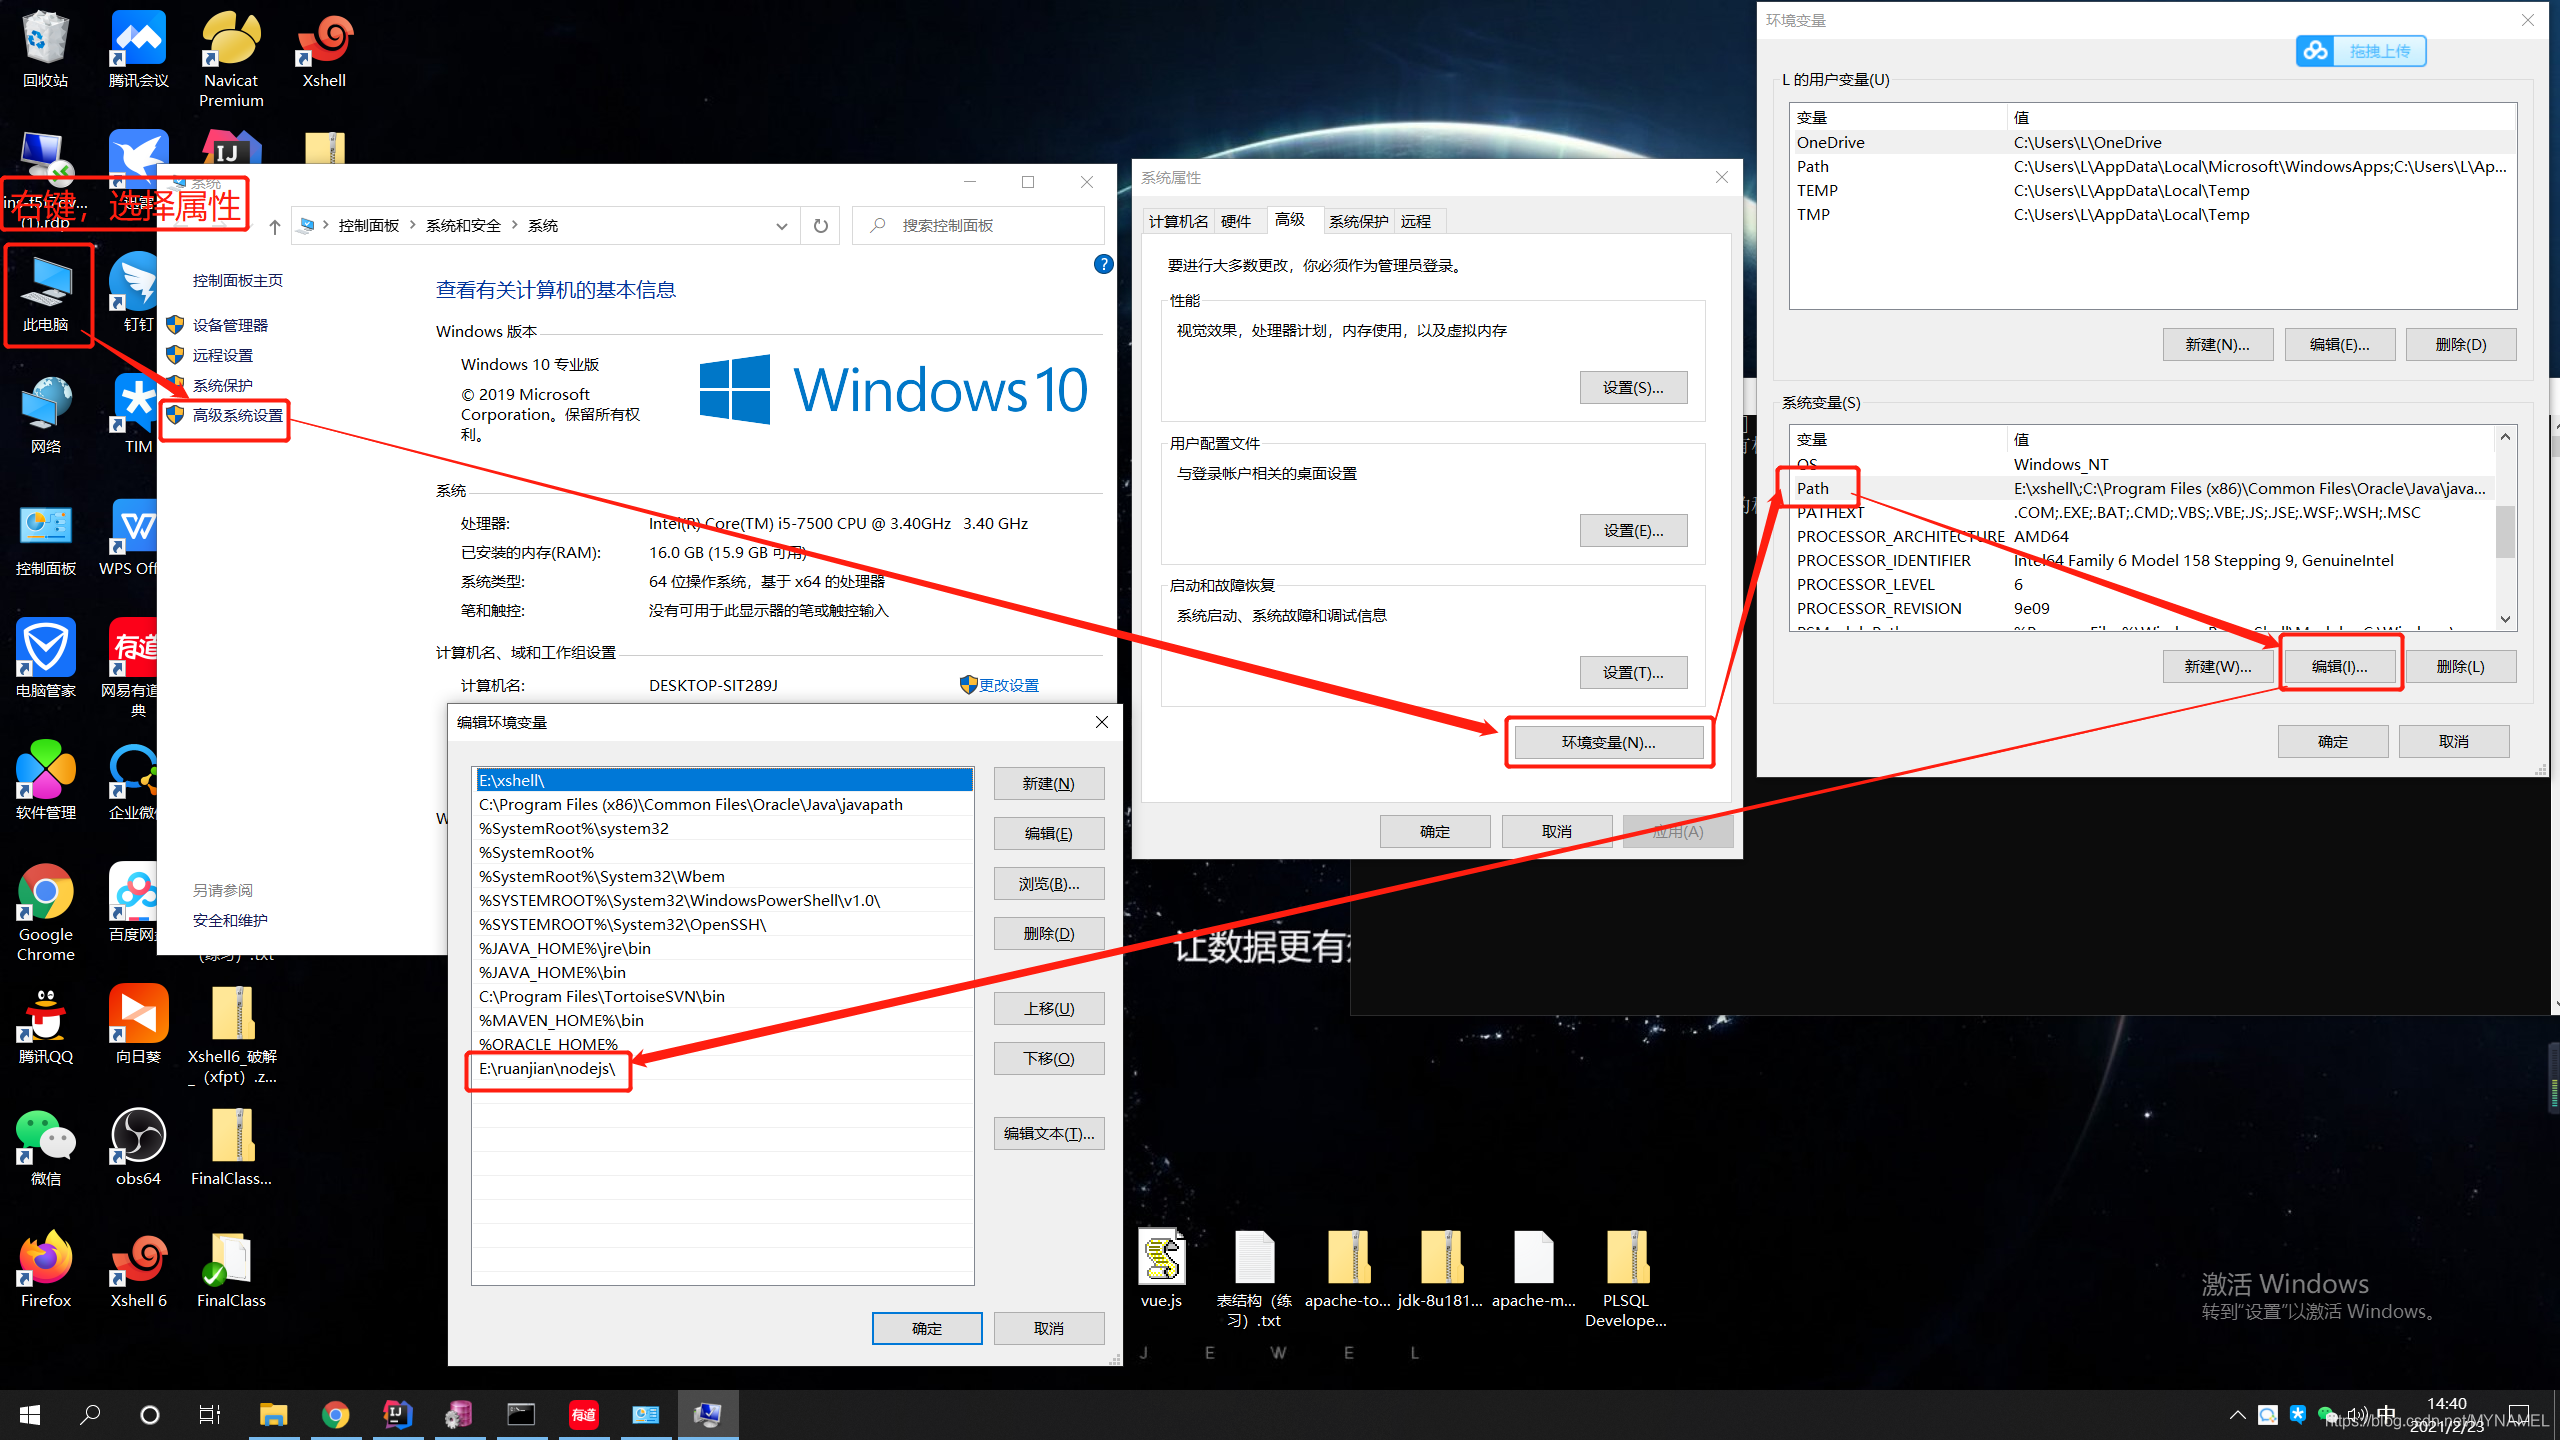The width and height of the screenshot is (2560, 1440).
Task: Click 上移(U) button in the path editor
Action: [1048, 1008]
